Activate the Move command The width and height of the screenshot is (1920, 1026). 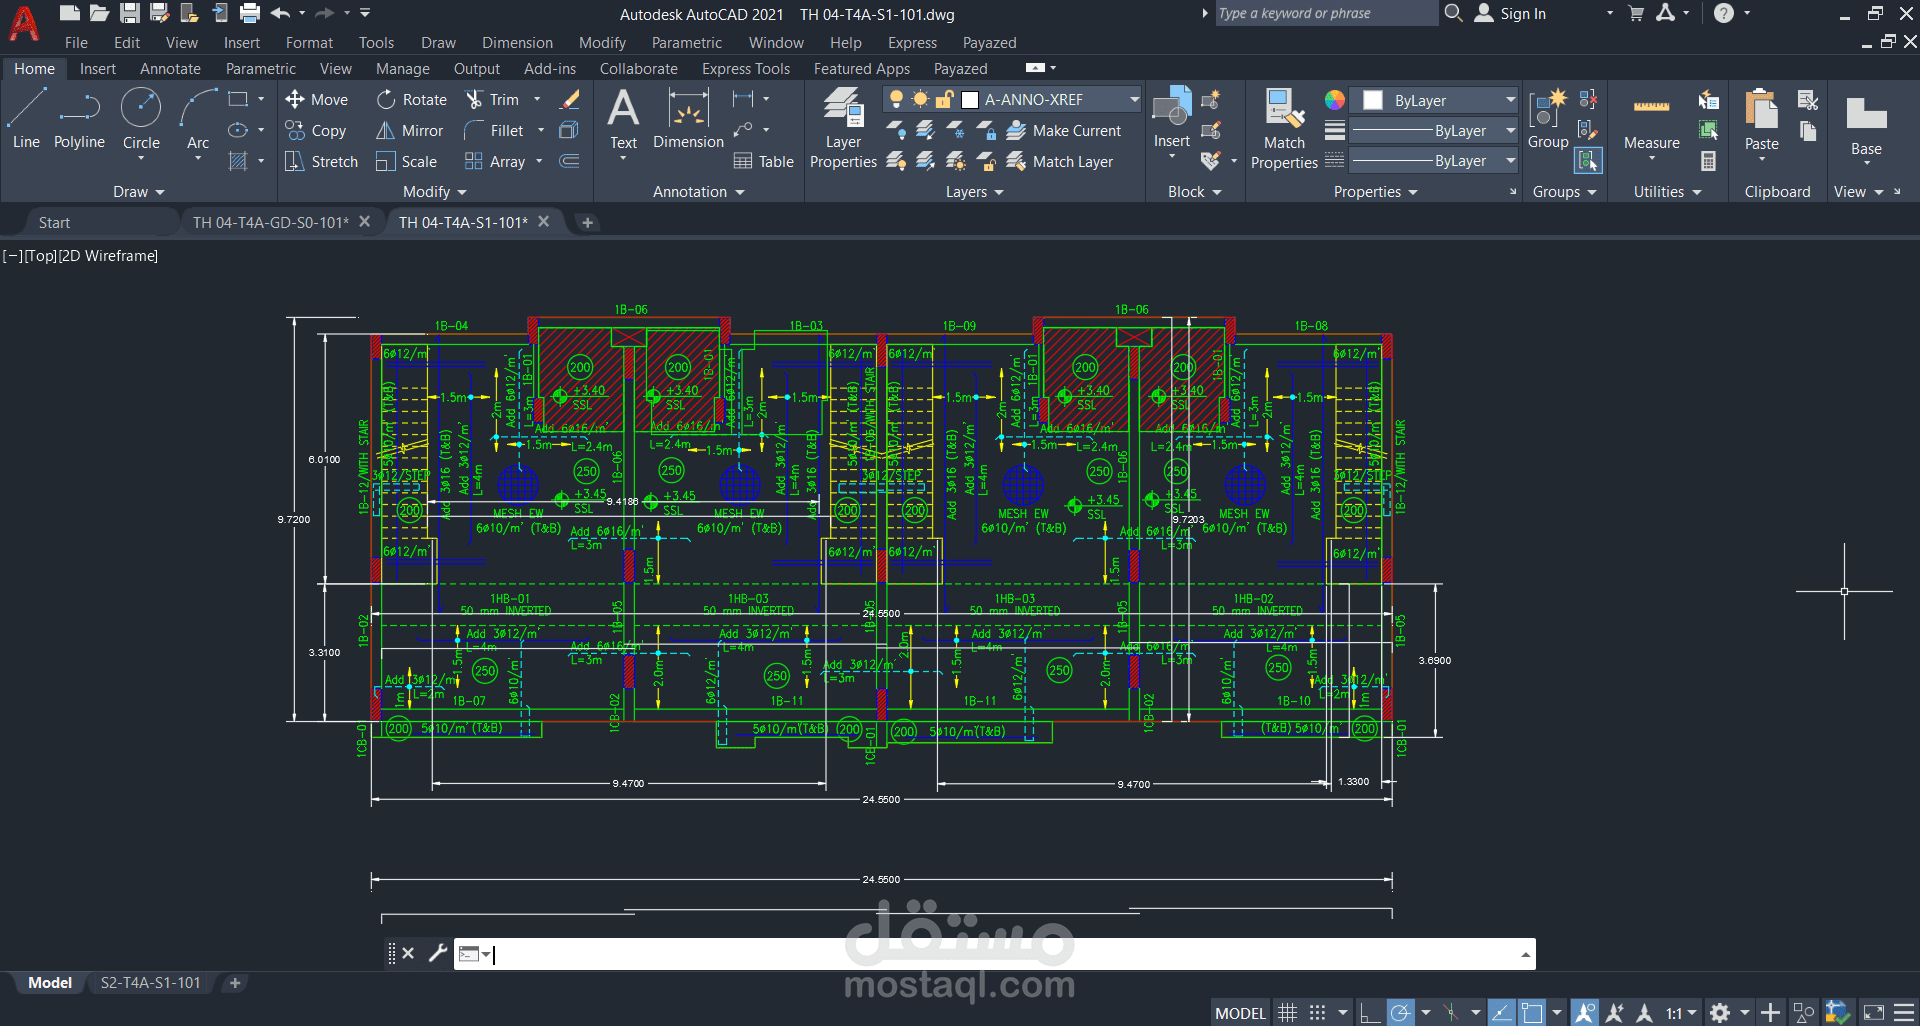tap(317, 99)
